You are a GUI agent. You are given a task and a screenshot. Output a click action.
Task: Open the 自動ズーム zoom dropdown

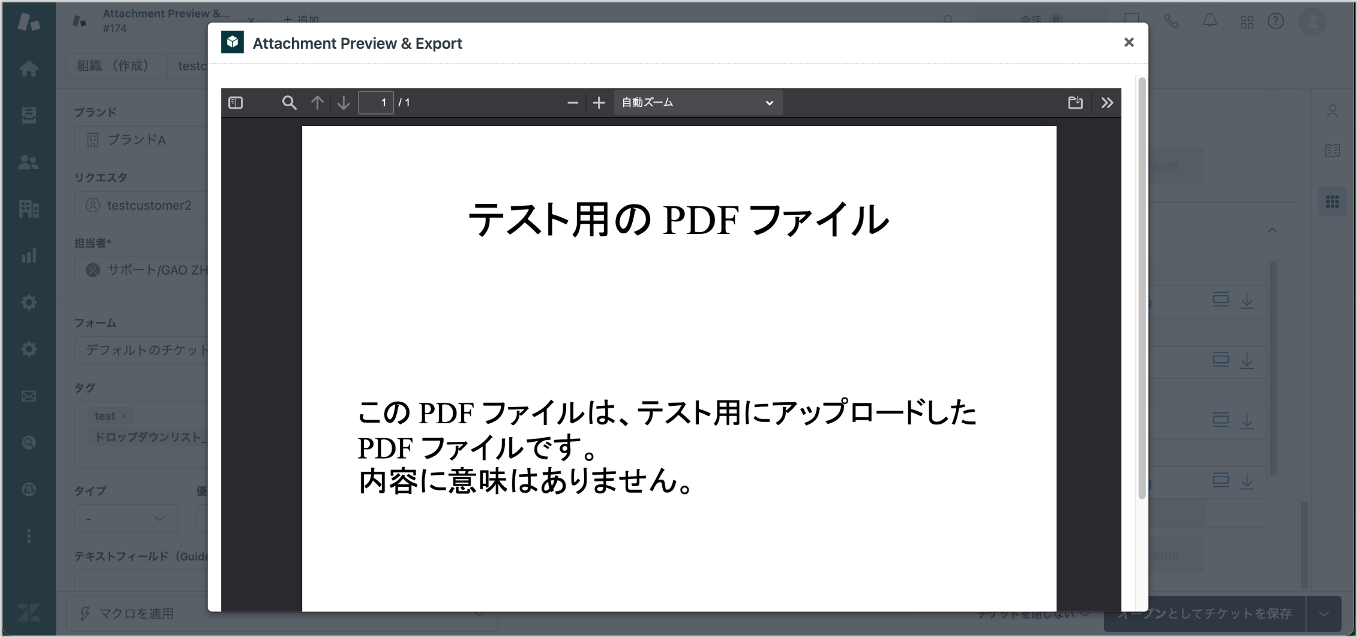pos(698,103)
